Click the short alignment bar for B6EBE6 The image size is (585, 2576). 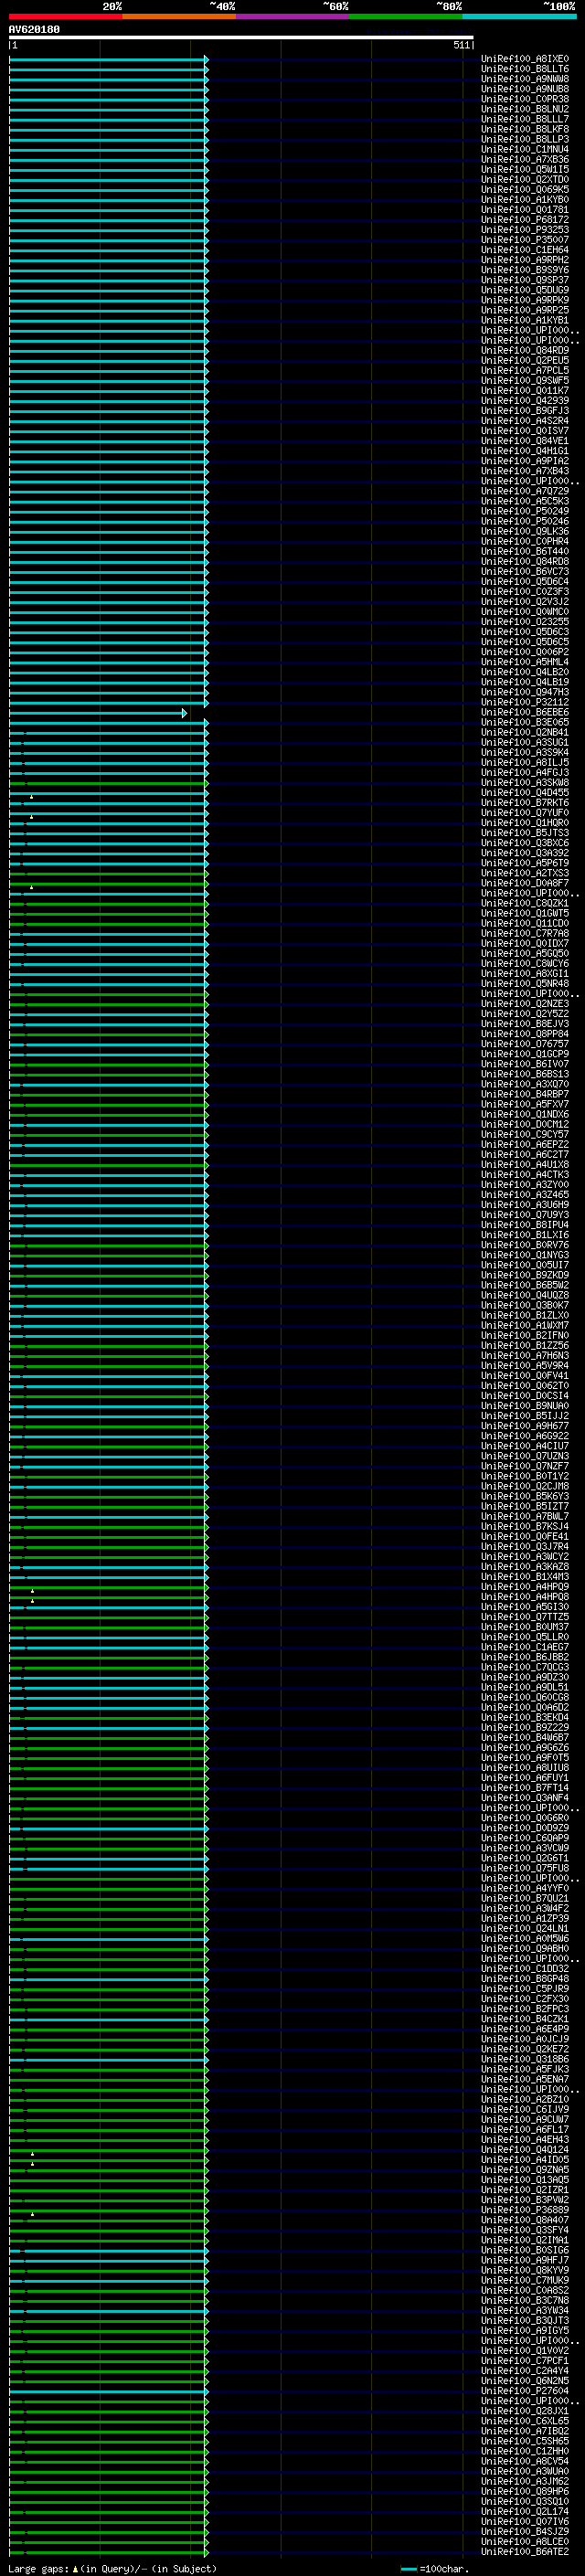click(98, 713)
